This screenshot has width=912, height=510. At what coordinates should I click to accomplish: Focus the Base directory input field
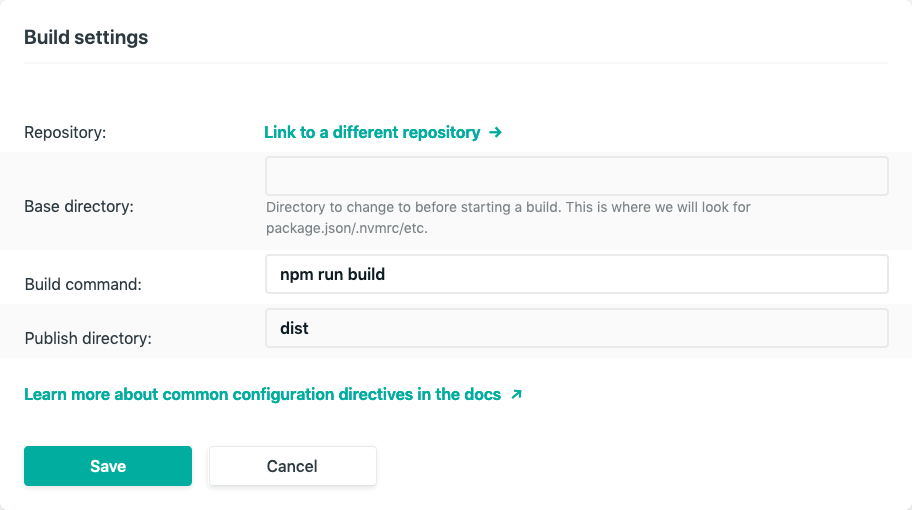pos(576,176)
